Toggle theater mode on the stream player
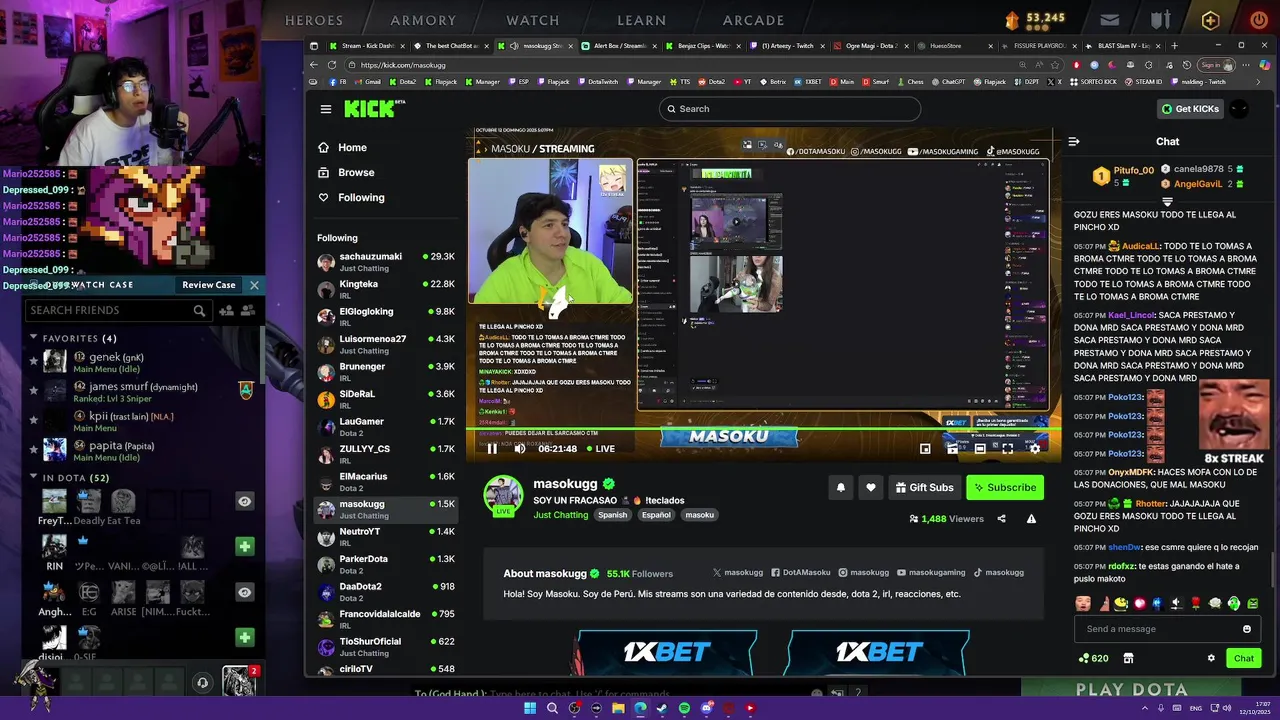This screenshot has height=720, width=1280. coord(980,448)
